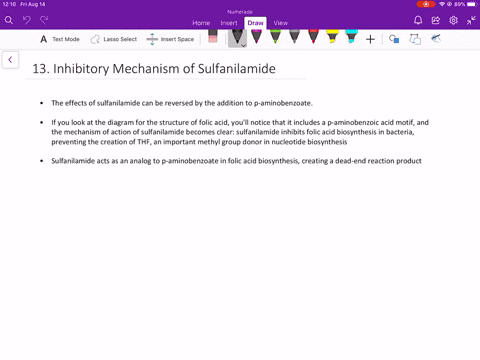Switch to Text Mode
Screen dimensions: 480x360
[60, 39]
